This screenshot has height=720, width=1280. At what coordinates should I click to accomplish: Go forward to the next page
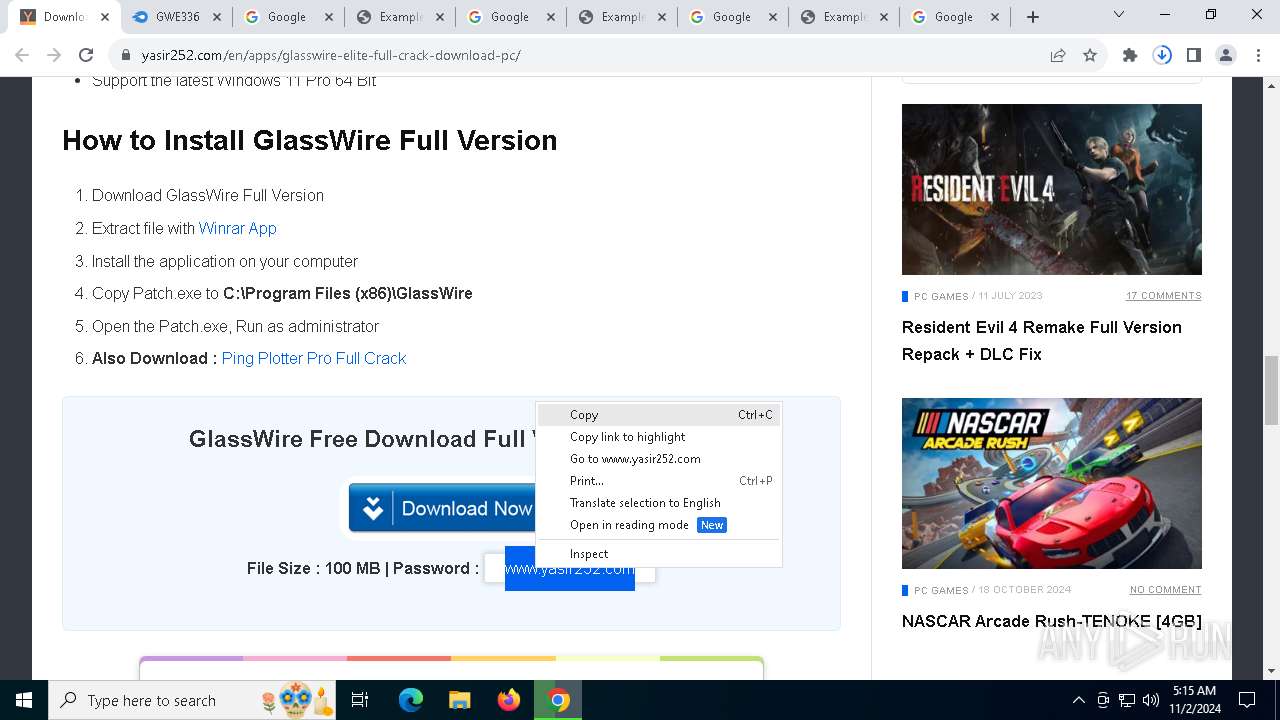point(54,56)
